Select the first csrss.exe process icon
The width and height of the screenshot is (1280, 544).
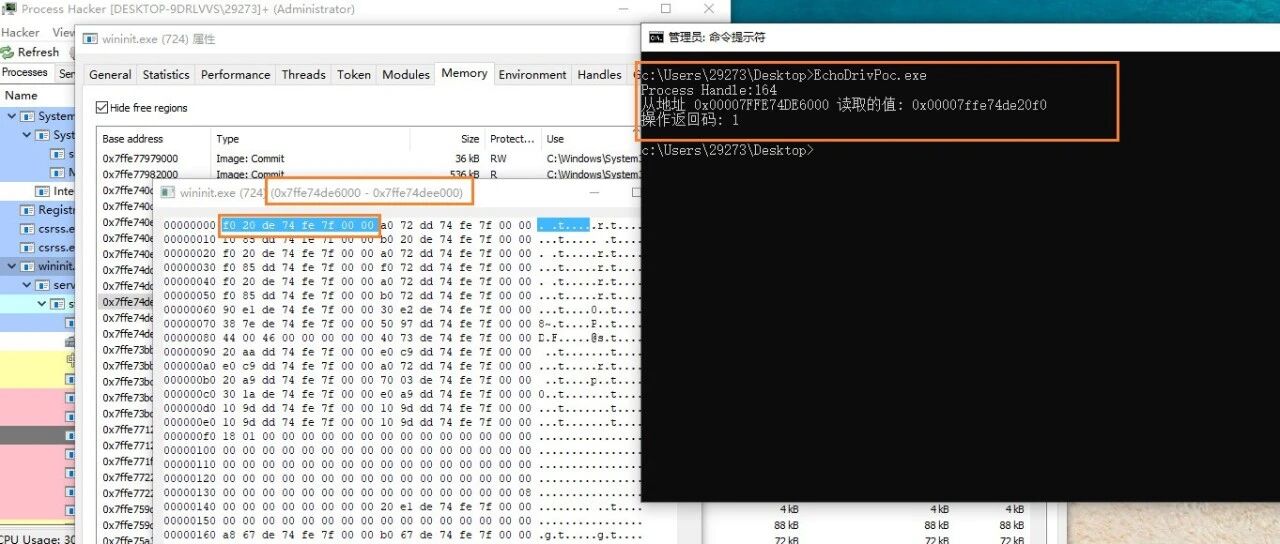(x=28, y=229)
